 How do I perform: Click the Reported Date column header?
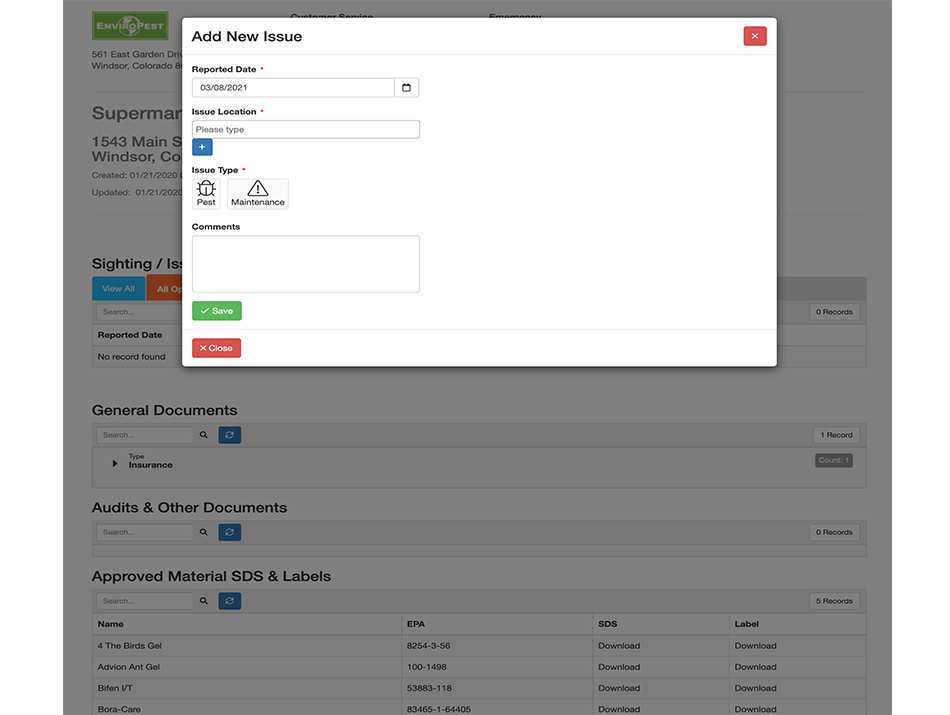point(130,334)
